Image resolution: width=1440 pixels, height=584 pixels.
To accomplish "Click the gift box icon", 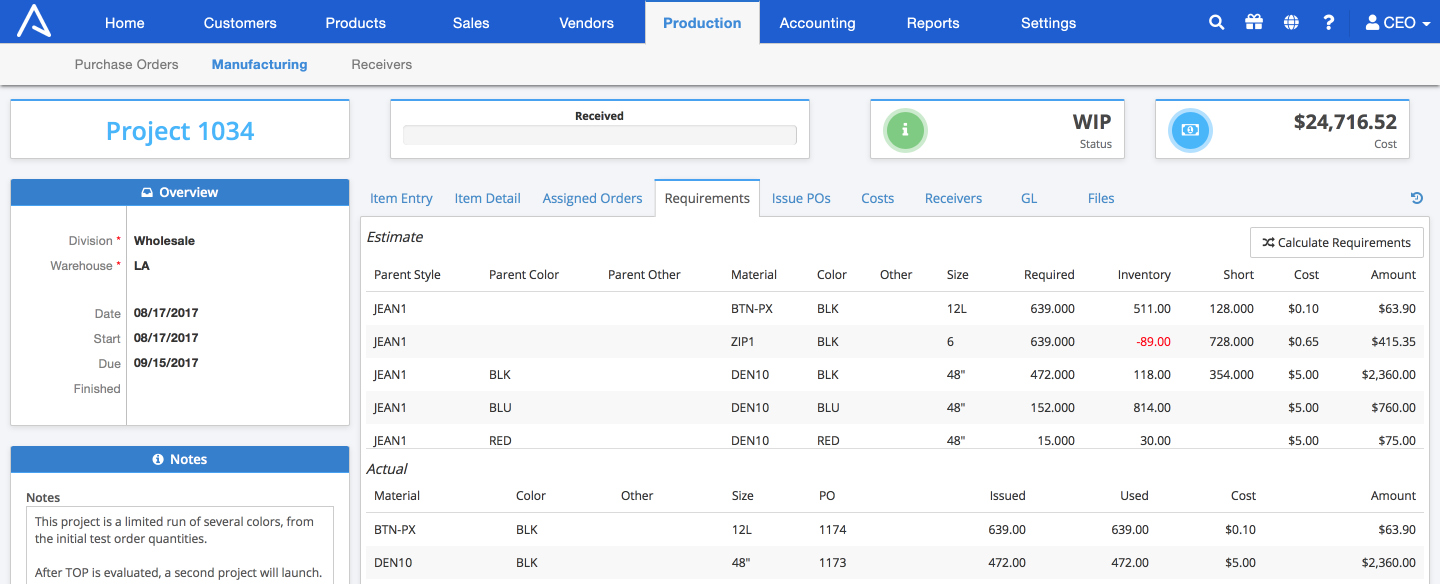I will click(1254, 22).
